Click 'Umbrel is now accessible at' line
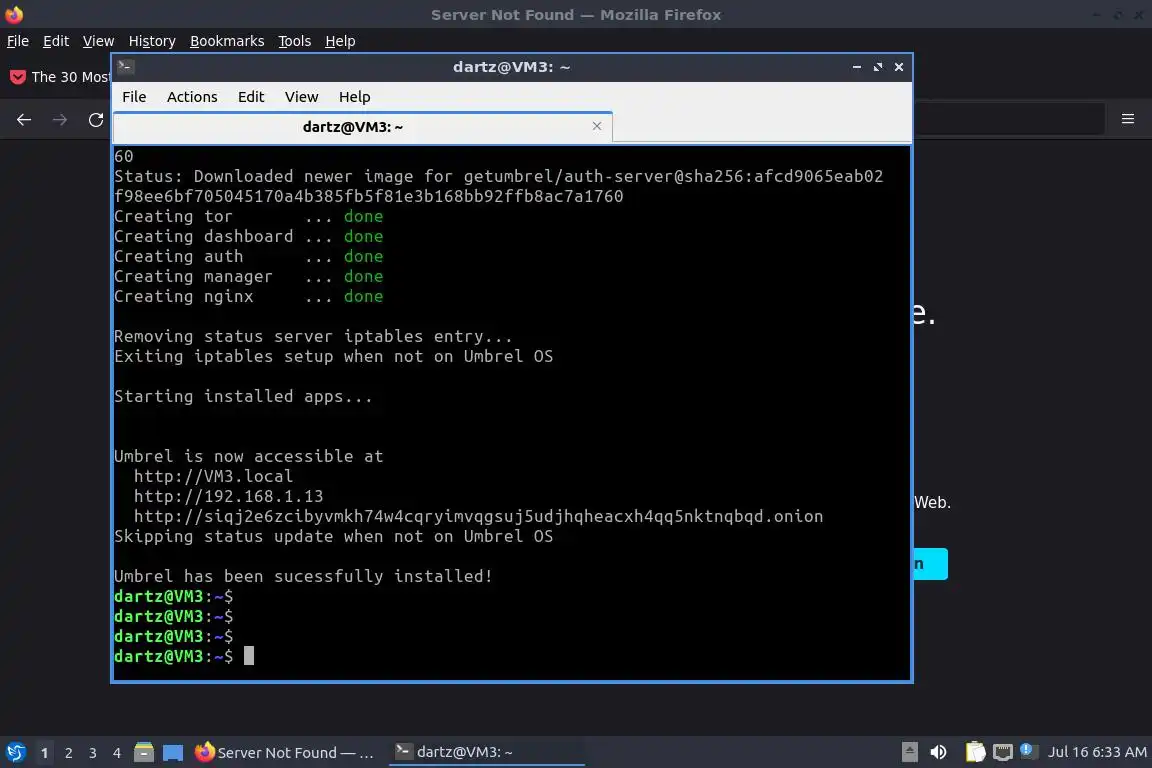Viewport: 1152px width, 768px height. point(248,456)
